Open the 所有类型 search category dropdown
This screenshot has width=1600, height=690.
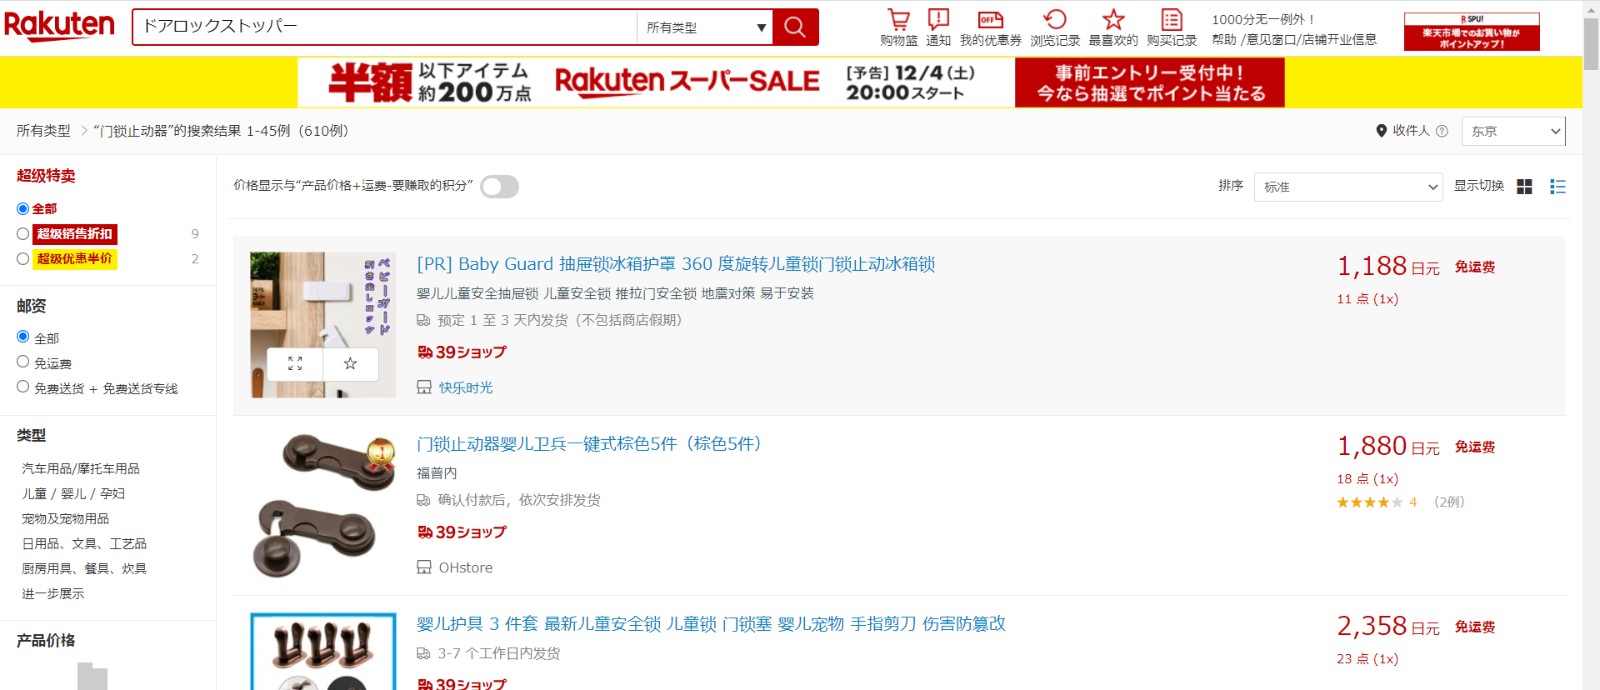coord(704,27)
